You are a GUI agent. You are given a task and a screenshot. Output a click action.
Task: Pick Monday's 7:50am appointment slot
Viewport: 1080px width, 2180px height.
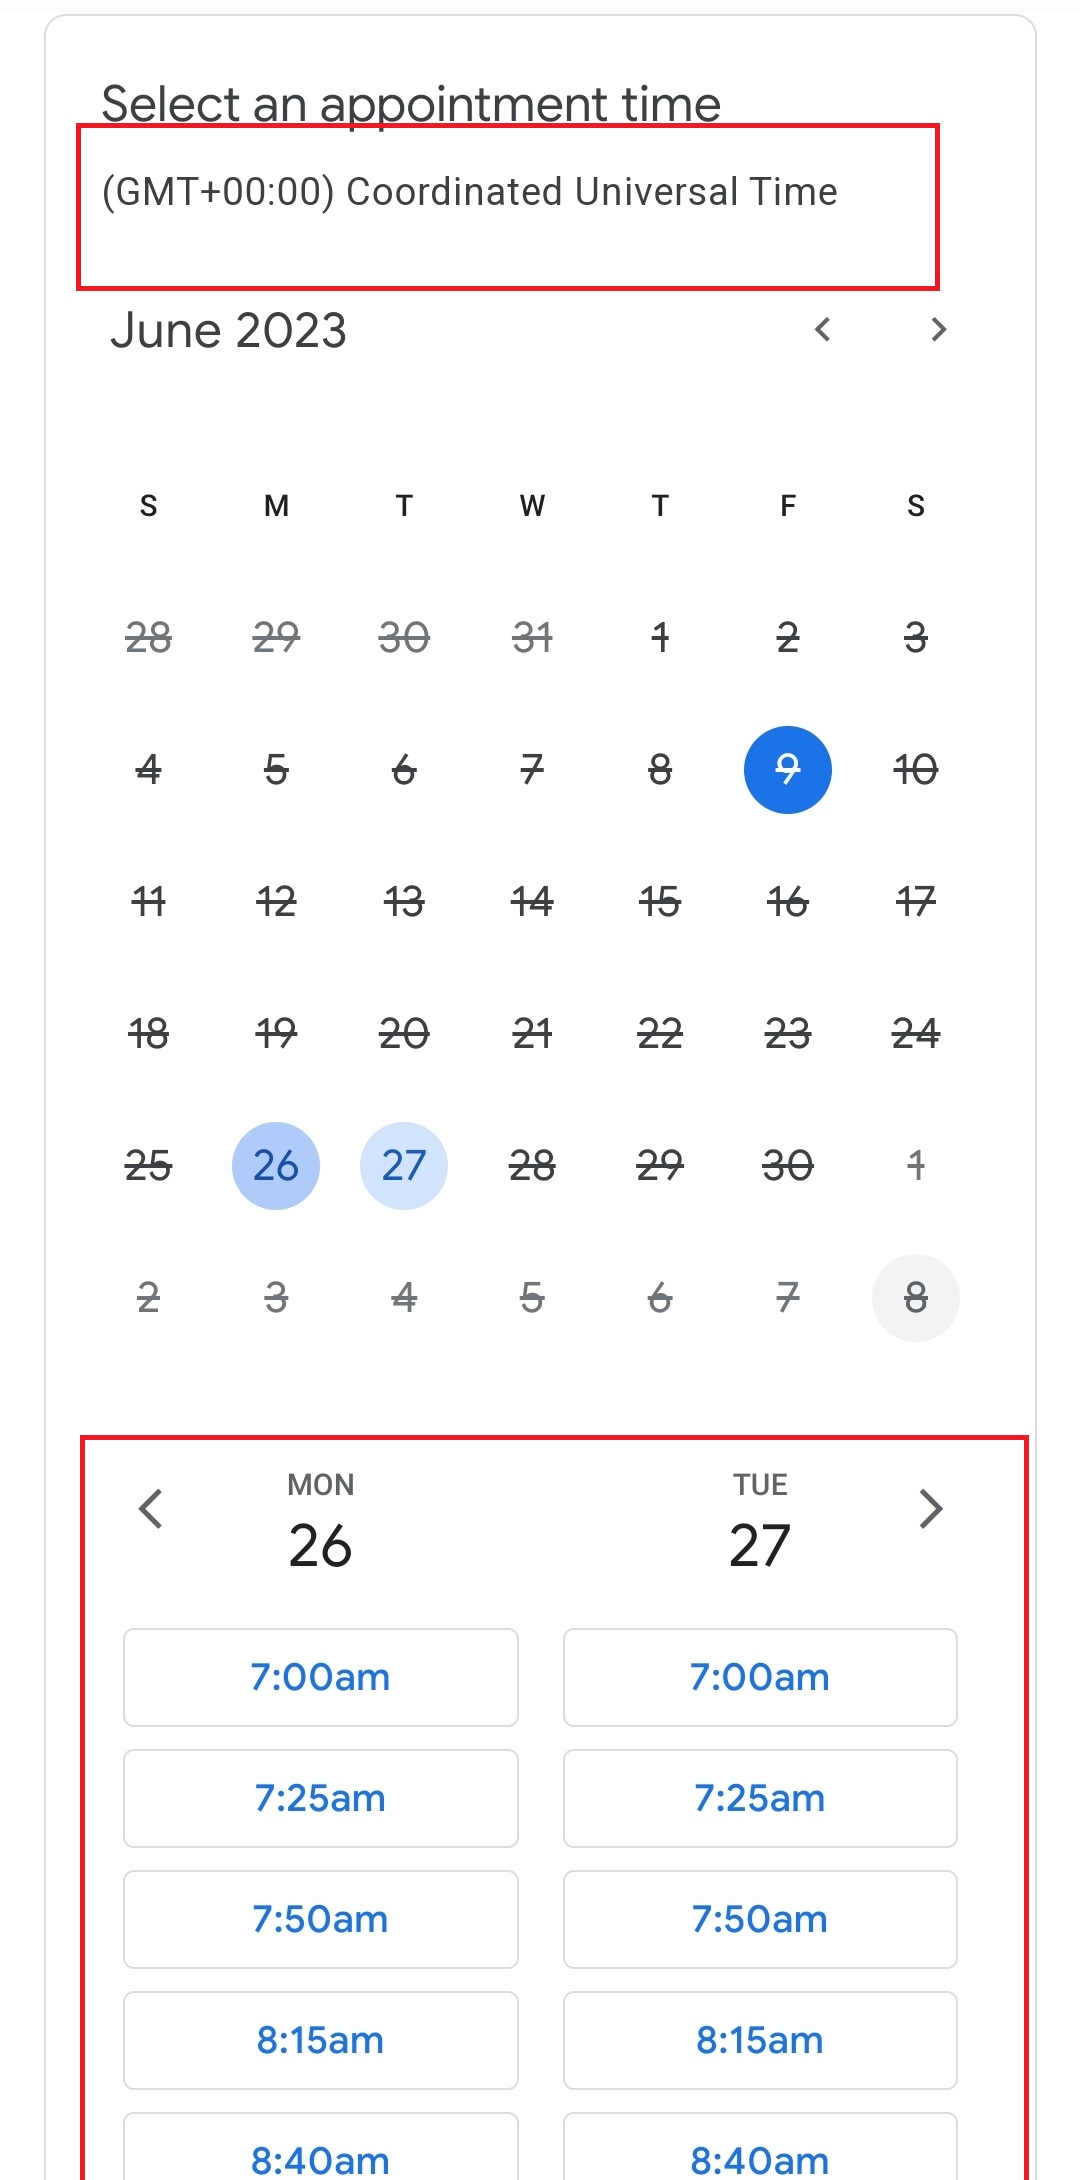(x=321, y=1919)
